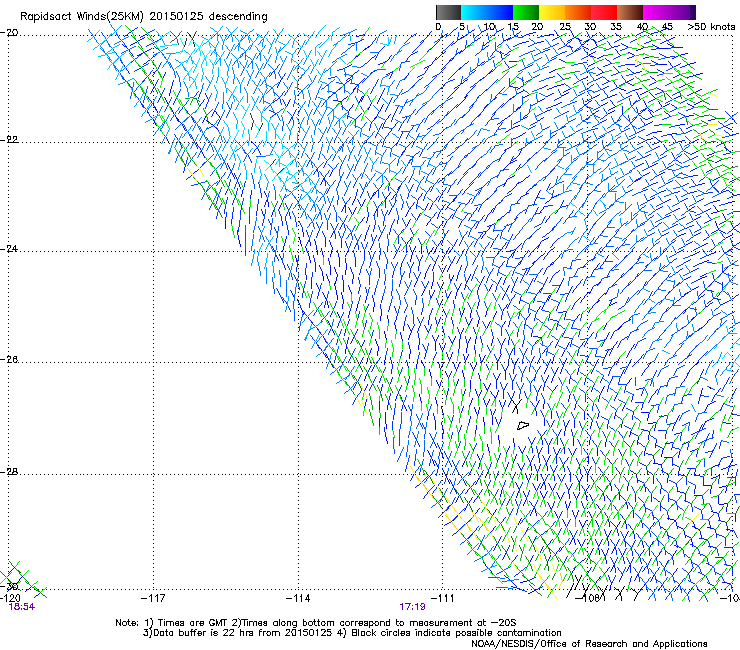The width and height of the screenshot is (740, 650).
Task: Click the orange 25-30 knots legend swatch
Action: [x=578, y=12]
